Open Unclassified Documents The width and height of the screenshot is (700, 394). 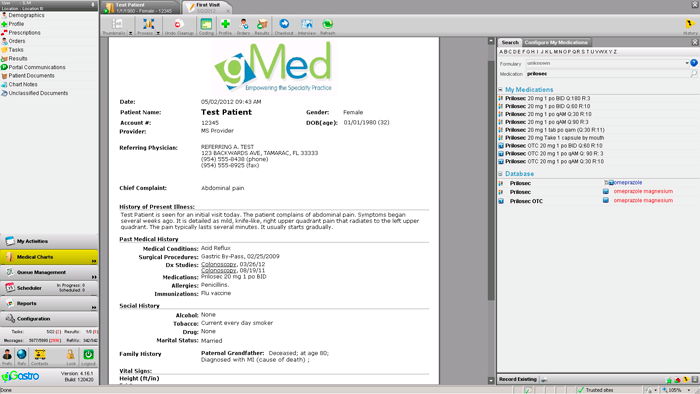(x=38, y=93)
